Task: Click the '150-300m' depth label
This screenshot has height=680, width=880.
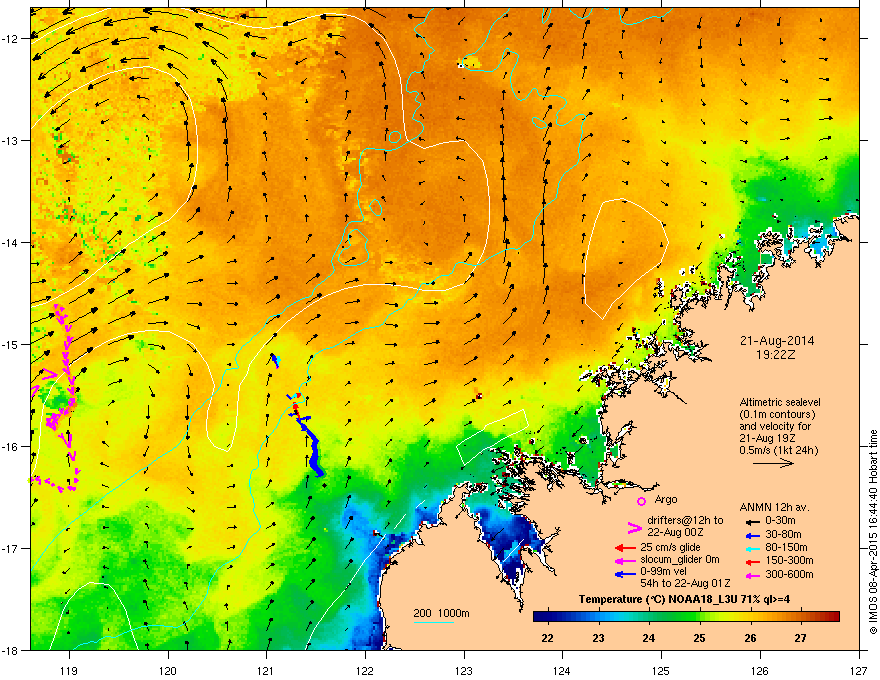Action: (x=789, y=560)
